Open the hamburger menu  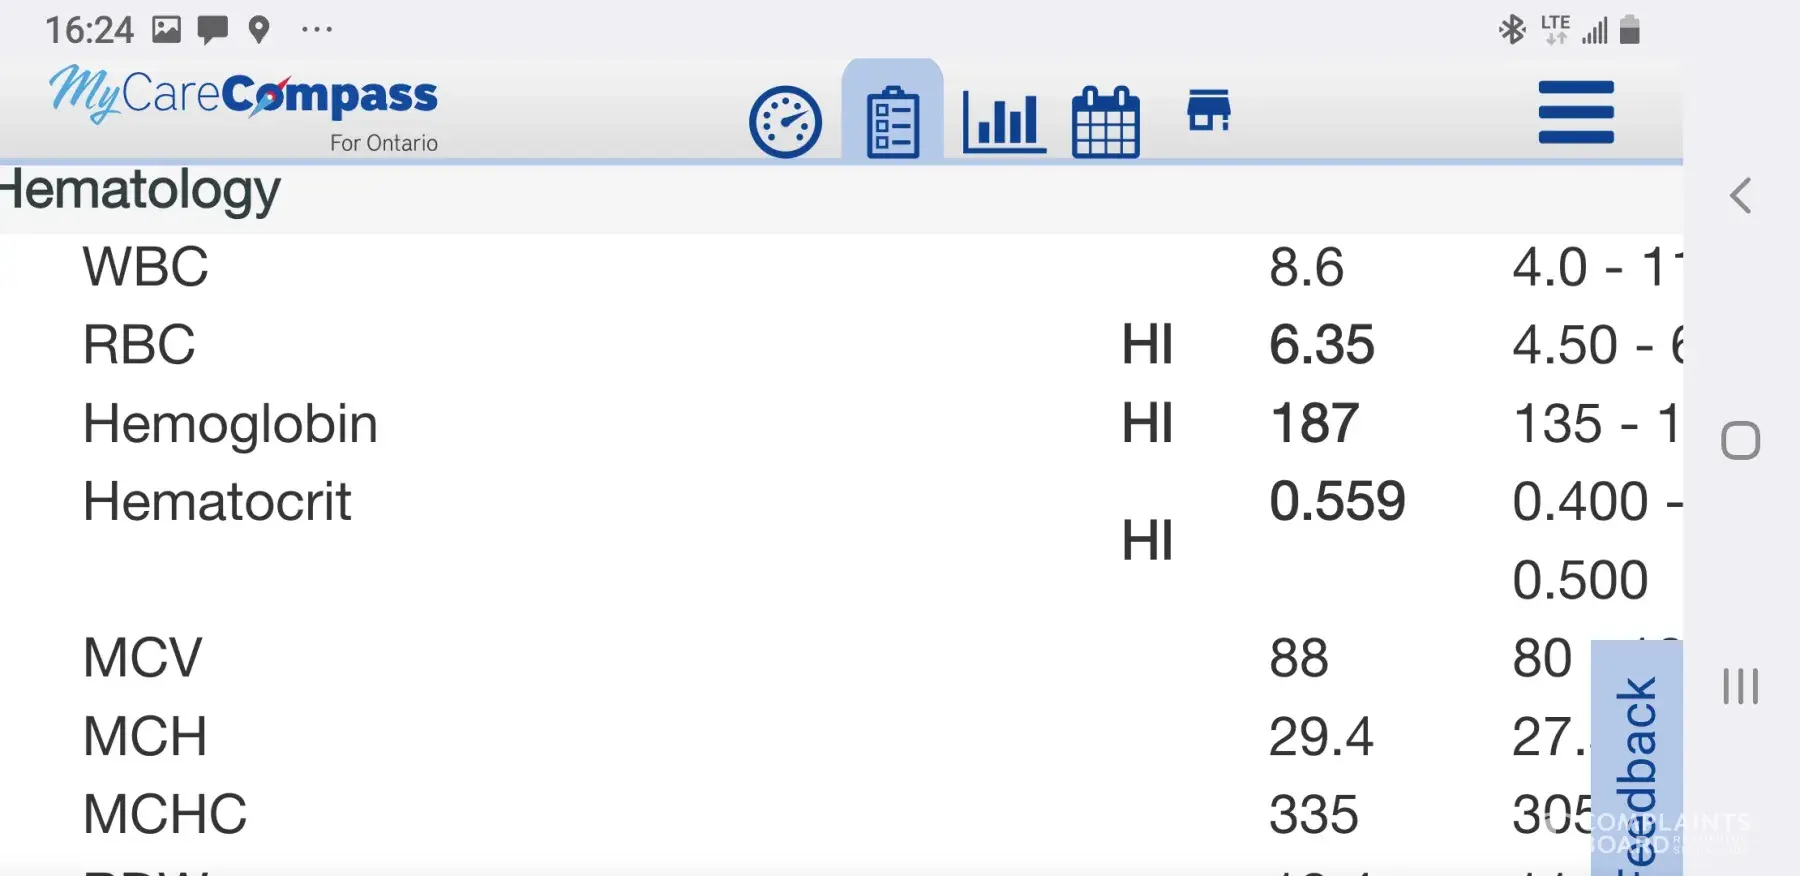click(x=1576, y=112)
